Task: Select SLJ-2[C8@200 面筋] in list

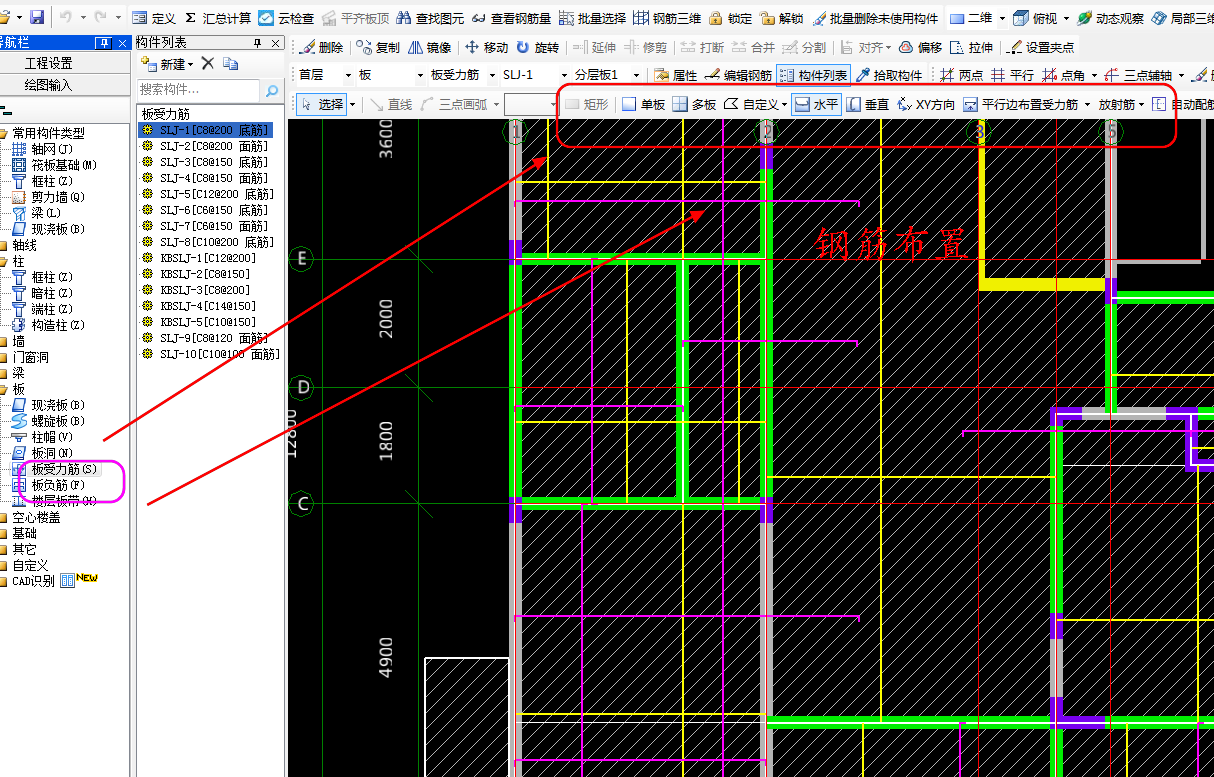Action: pos(213,146)
